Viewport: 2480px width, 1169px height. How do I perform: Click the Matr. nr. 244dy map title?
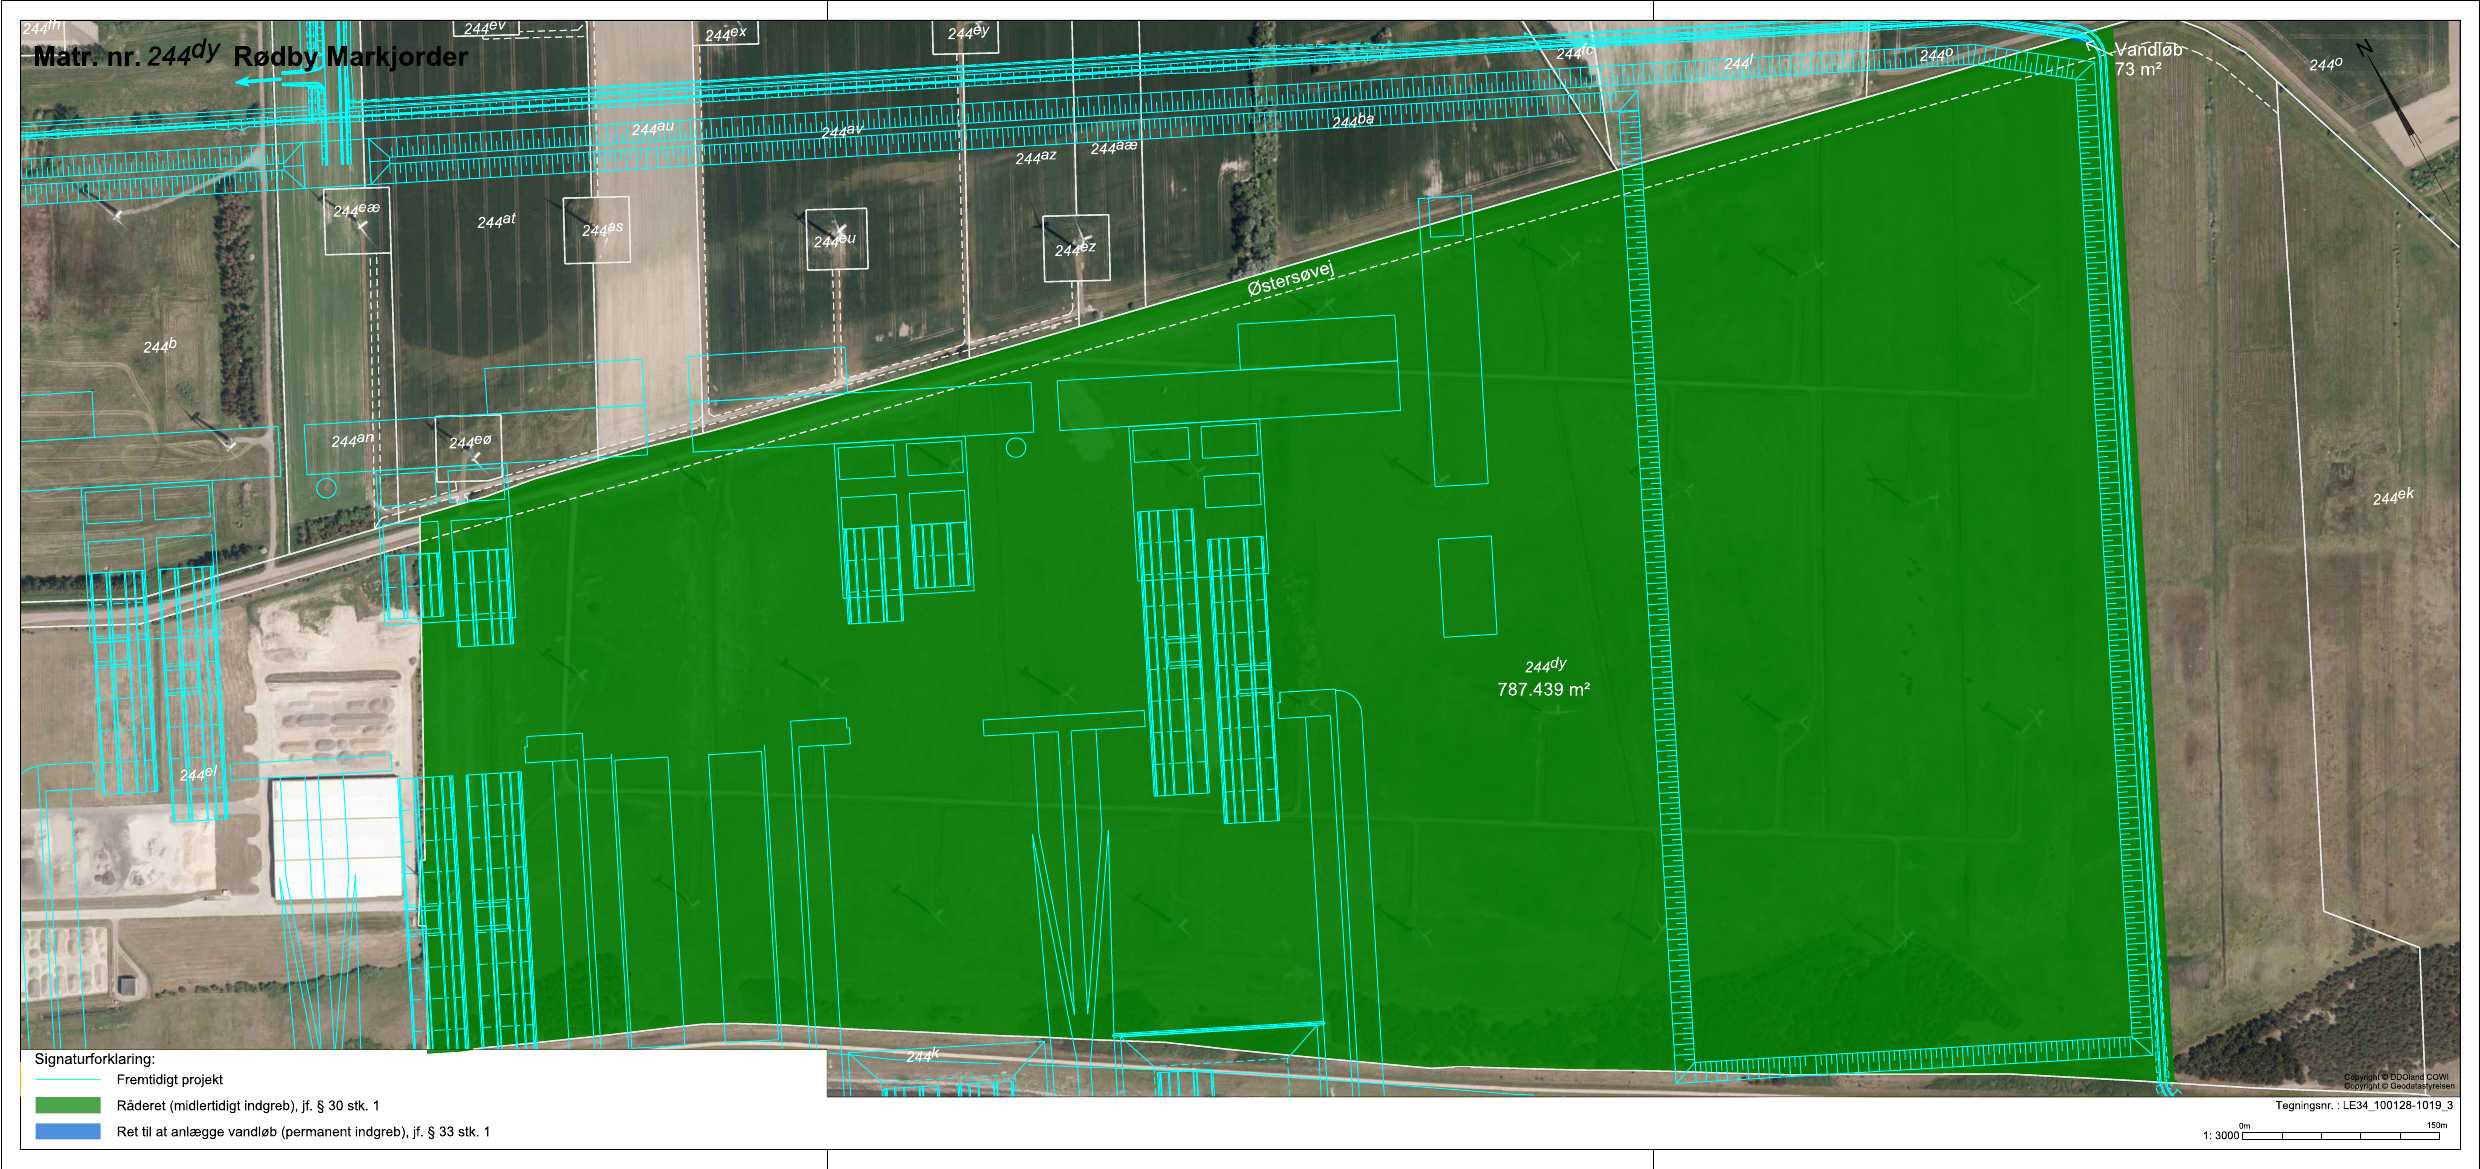pyautogui.click(x=250, y=54)
